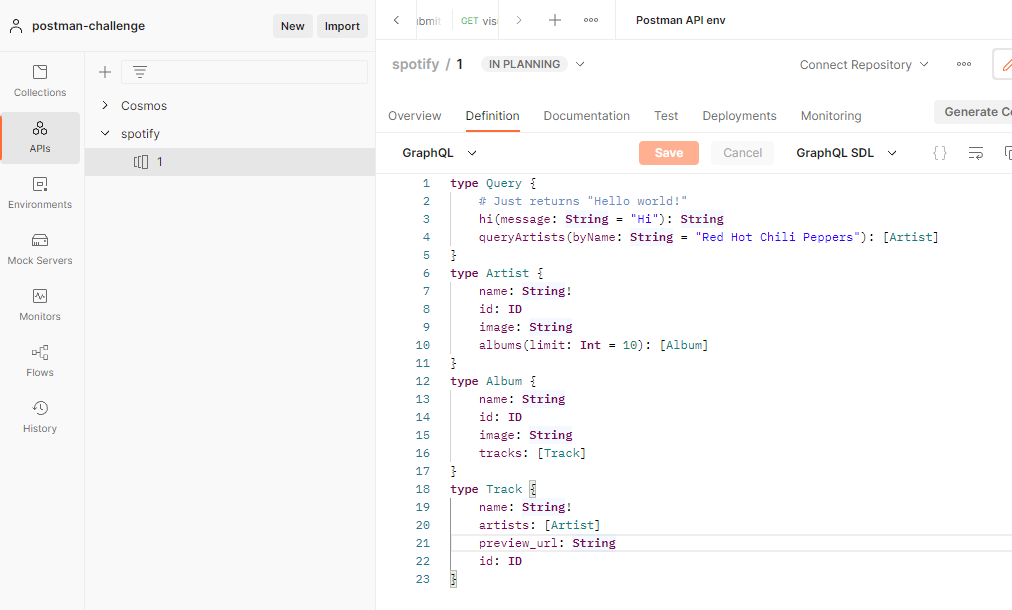The image size is (1012, 610).
Task: Open the Postman API env environment selector
Action: 680,20
